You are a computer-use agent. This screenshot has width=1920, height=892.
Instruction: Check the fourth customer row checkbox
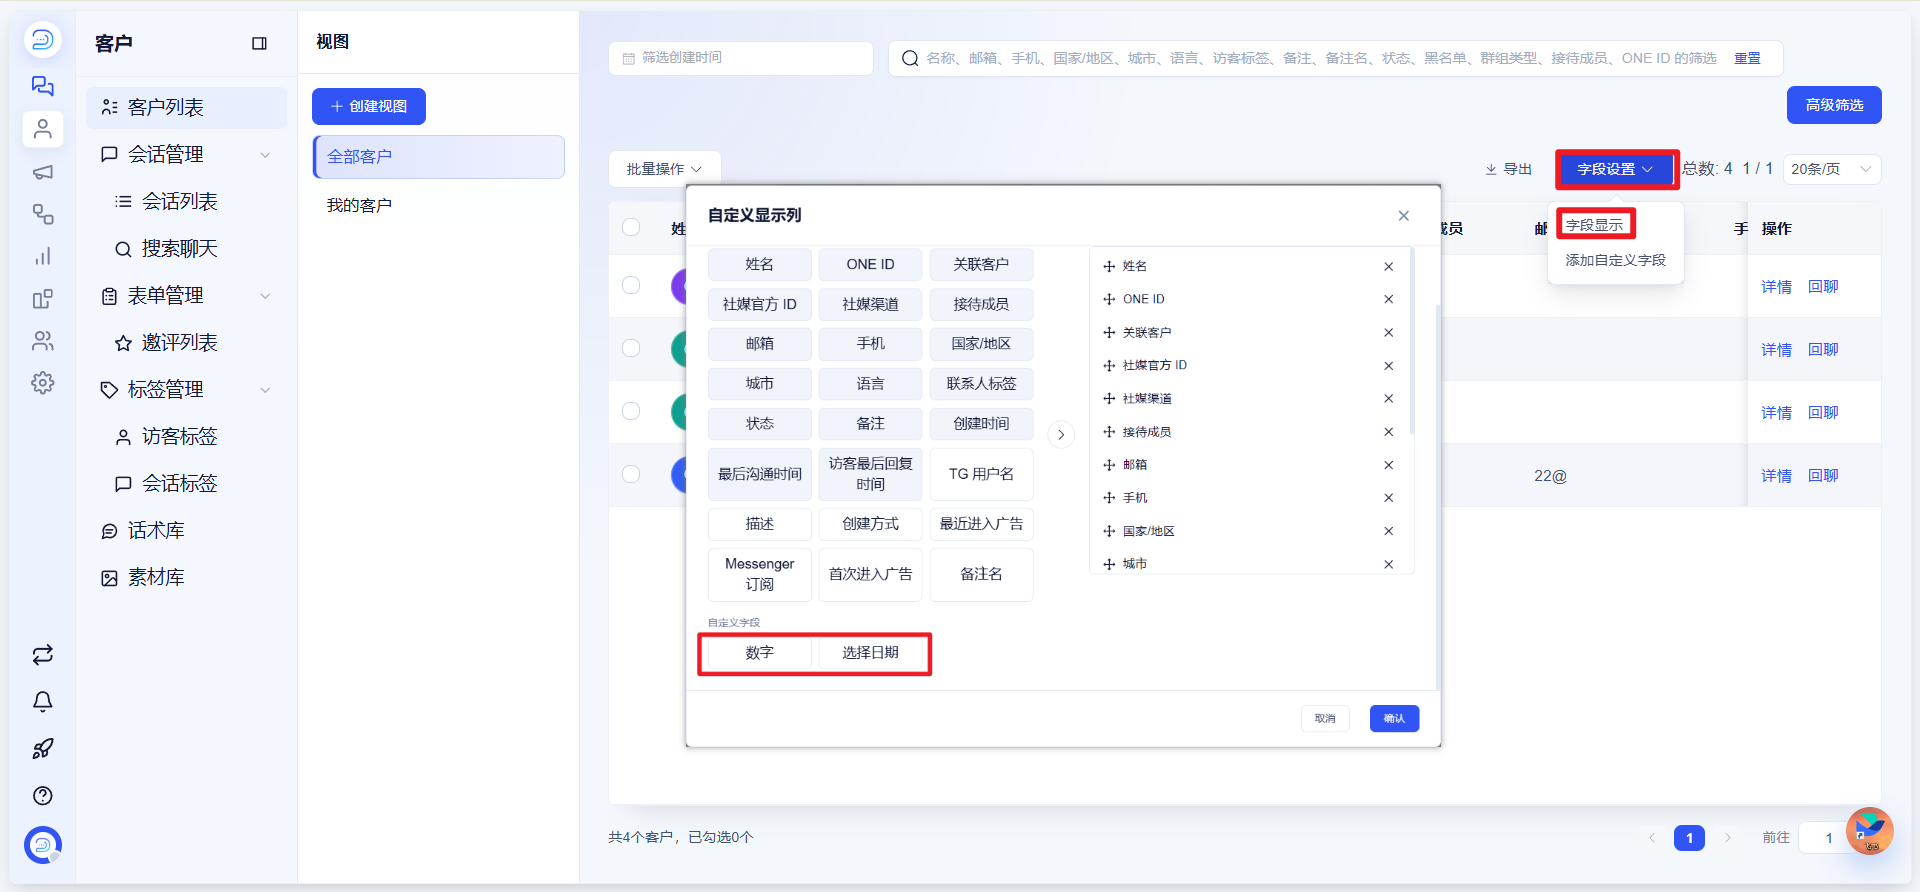[x=631, y=474]
